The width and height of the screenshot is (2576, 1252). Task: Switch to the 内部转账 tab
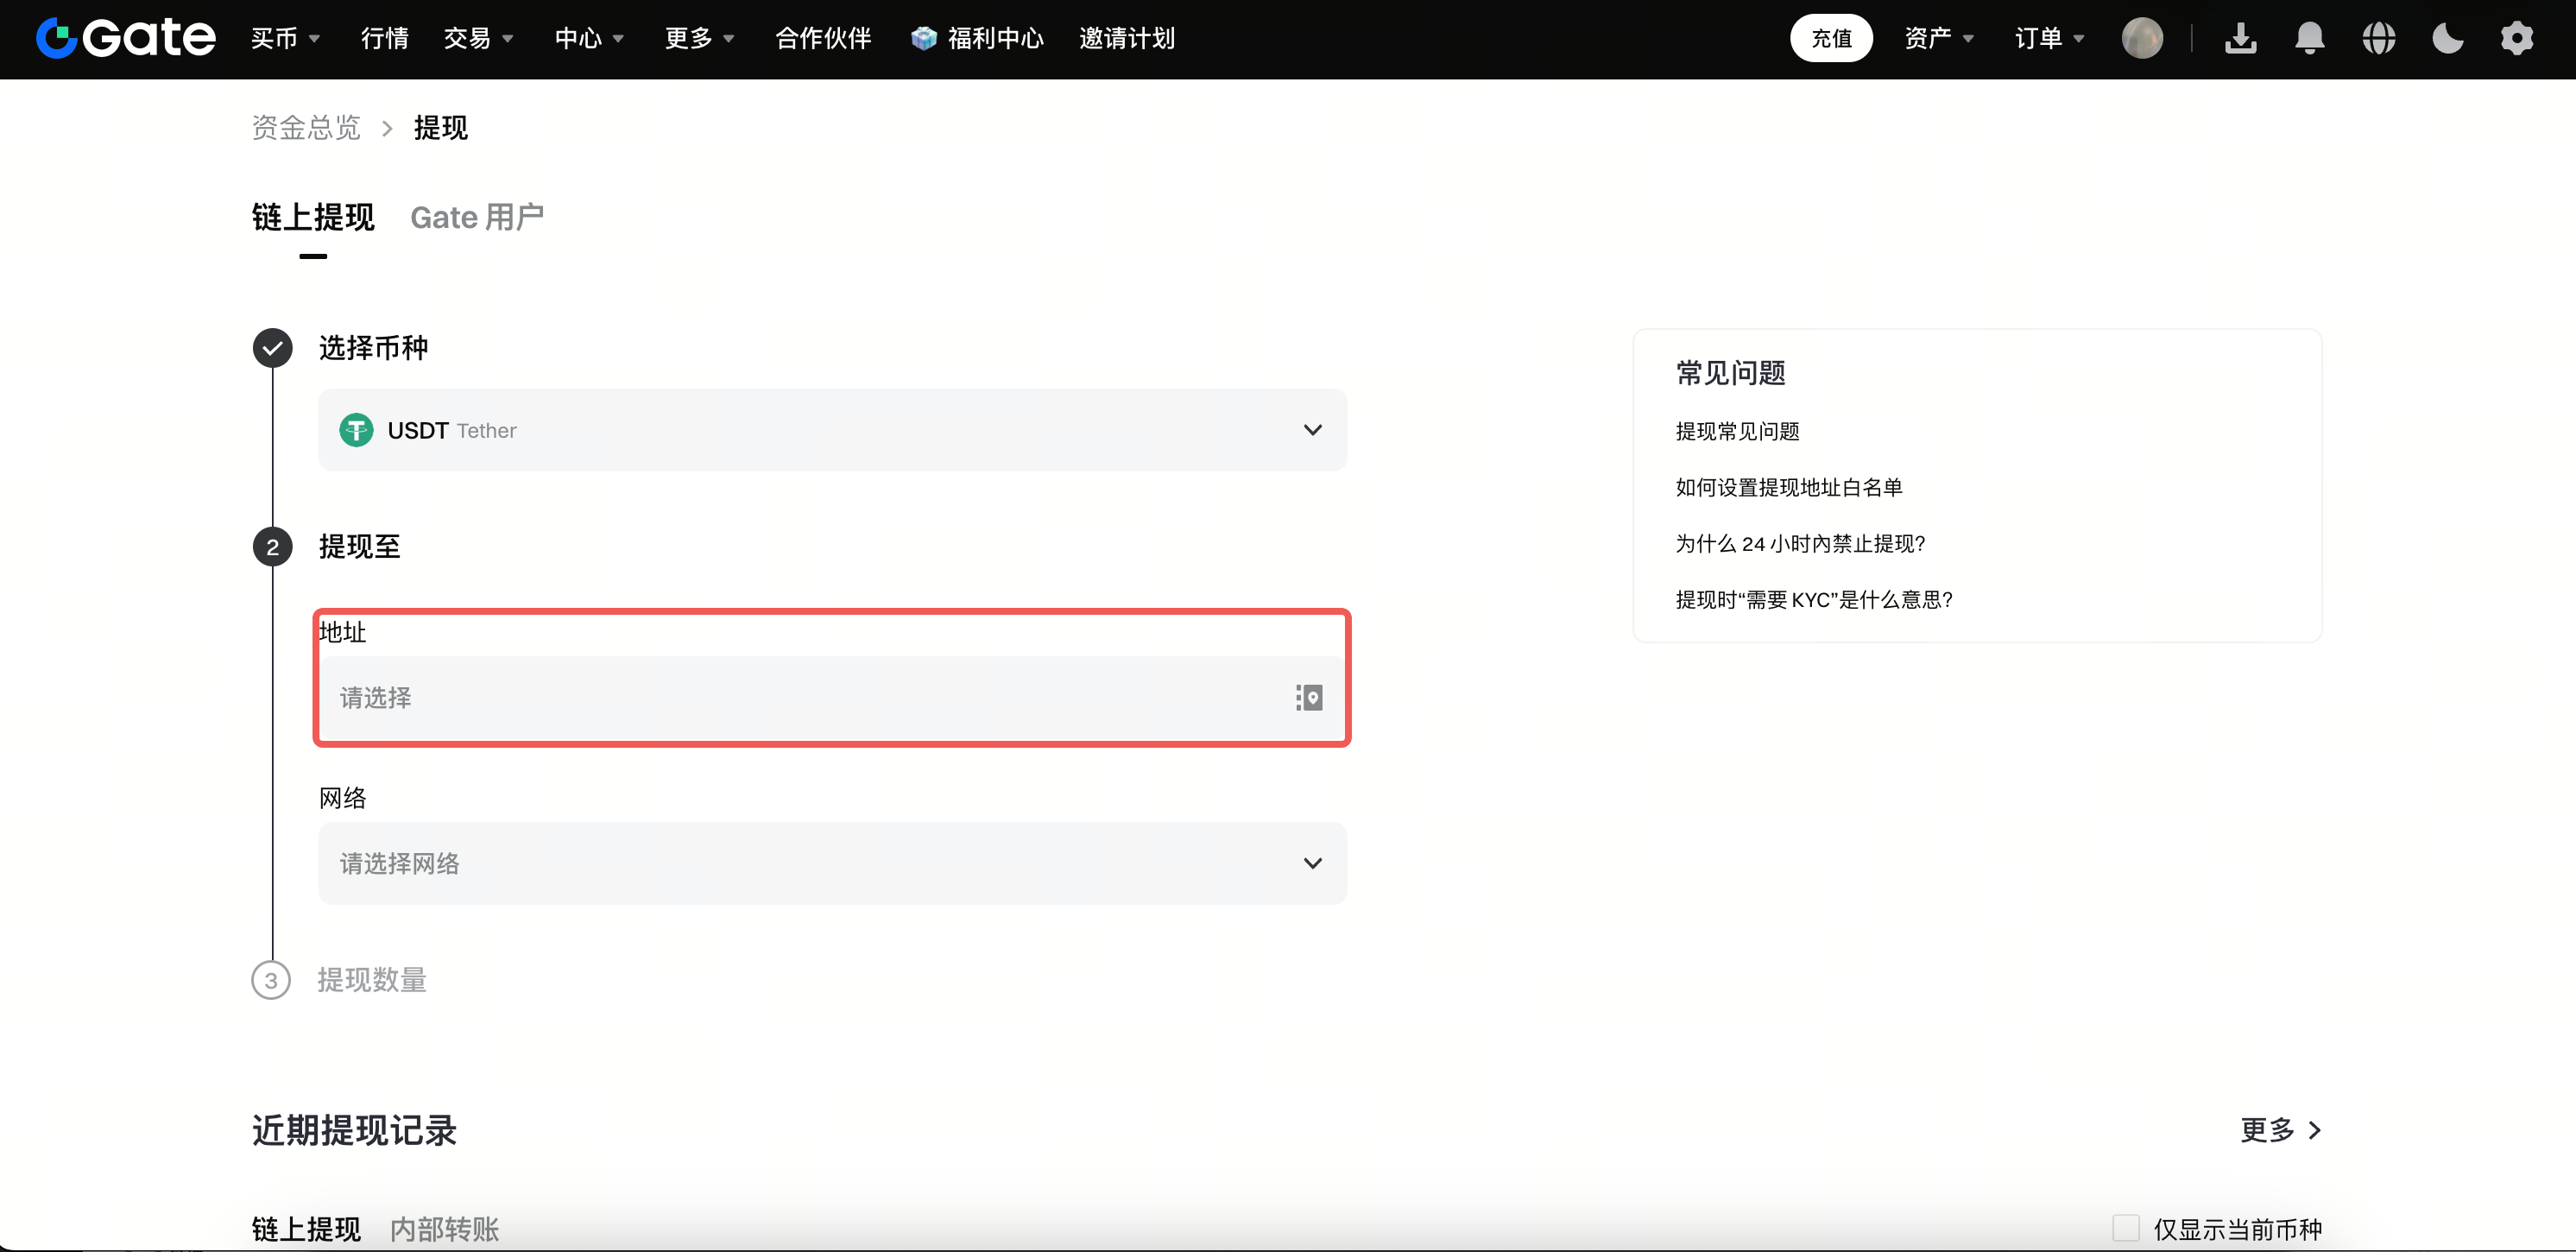[444, 1229]
